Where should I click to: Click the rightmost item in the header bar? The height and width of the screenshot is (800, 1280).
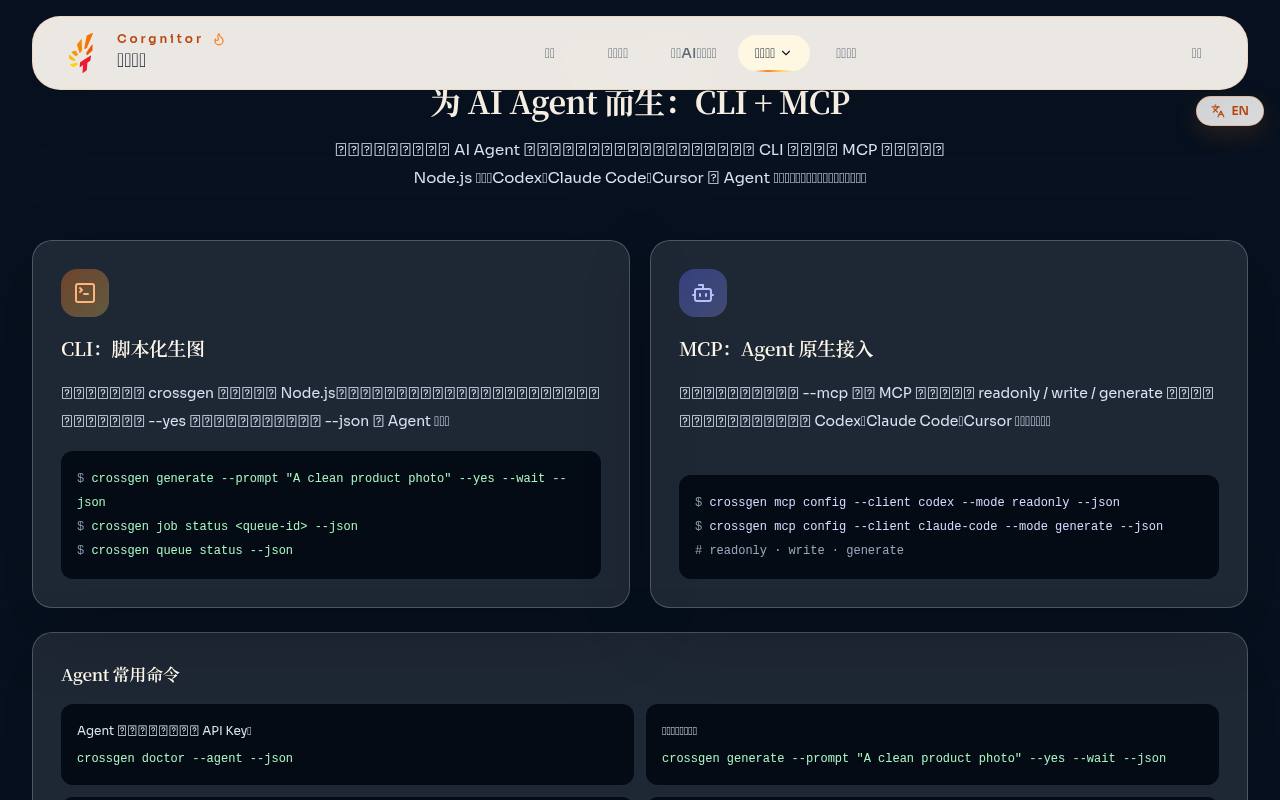tap(1196, 53)
